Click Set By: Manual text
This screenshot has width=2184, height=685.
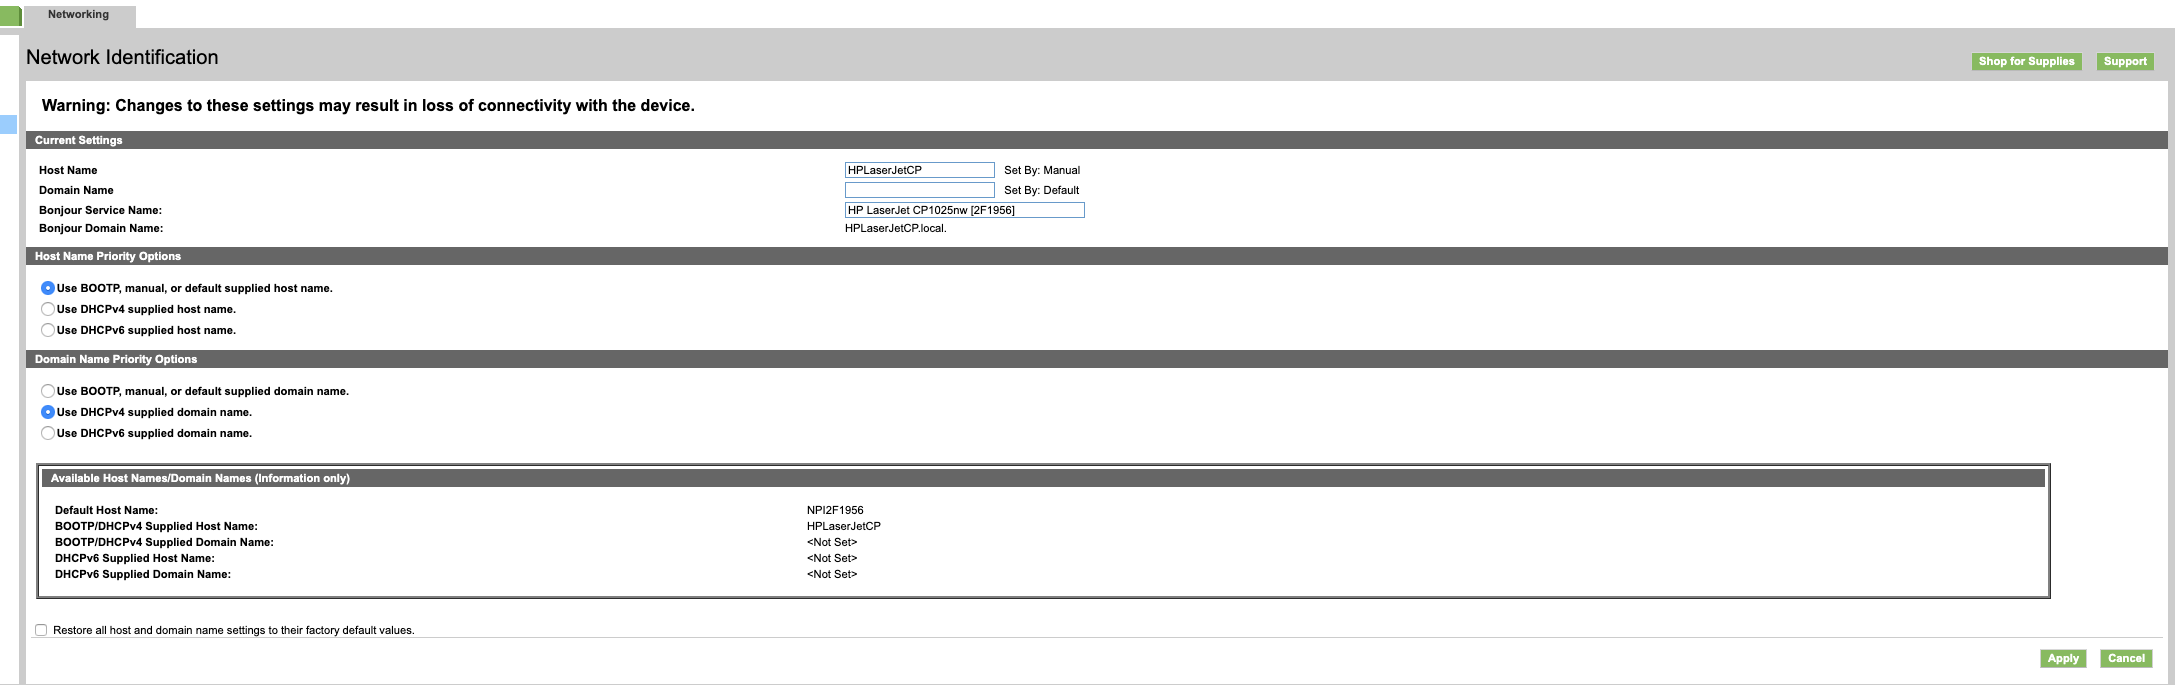click(x=1042, y=170)
